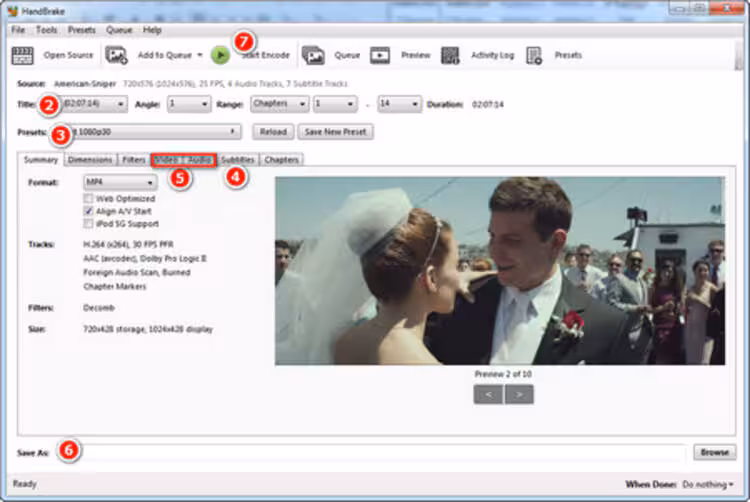The height and width of the screenshot is (502, 750).
Task: Switch to the Subtitles tab
Action: coord(238,160)
